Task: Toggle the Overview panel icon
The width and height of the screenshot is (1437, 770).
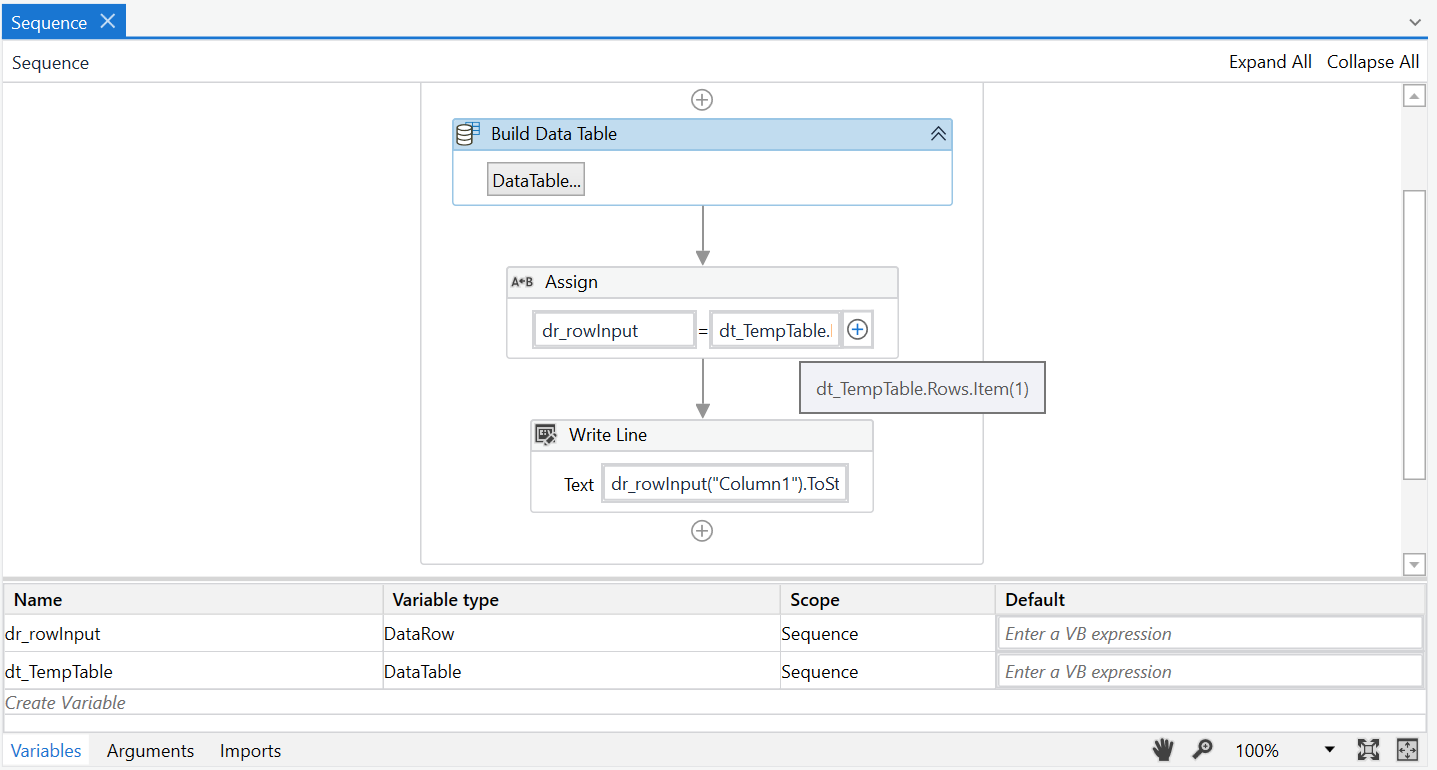Action: 1407,750
